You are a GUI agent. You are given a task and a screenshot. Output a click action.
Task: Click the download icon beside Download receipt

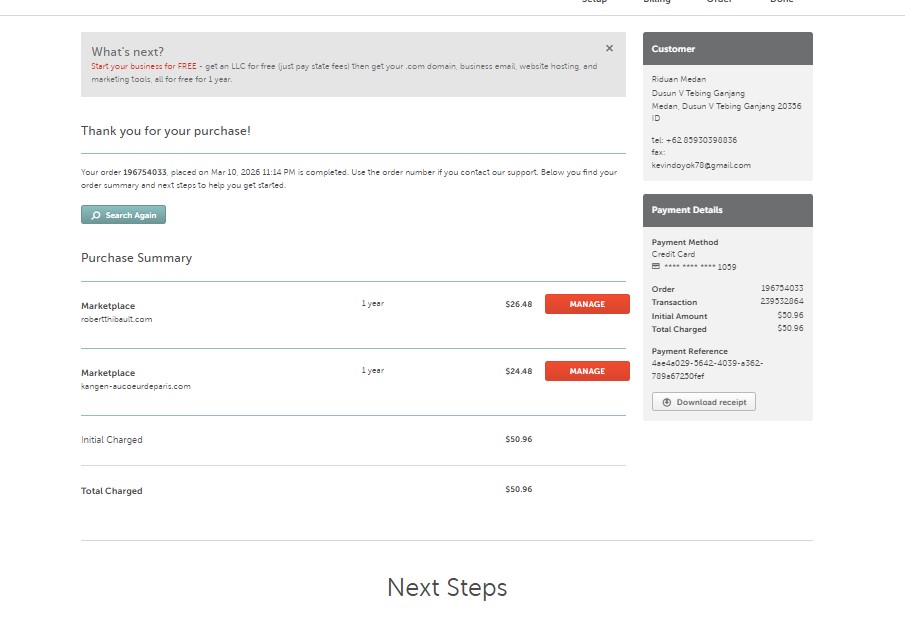click(x=667, y=402)
